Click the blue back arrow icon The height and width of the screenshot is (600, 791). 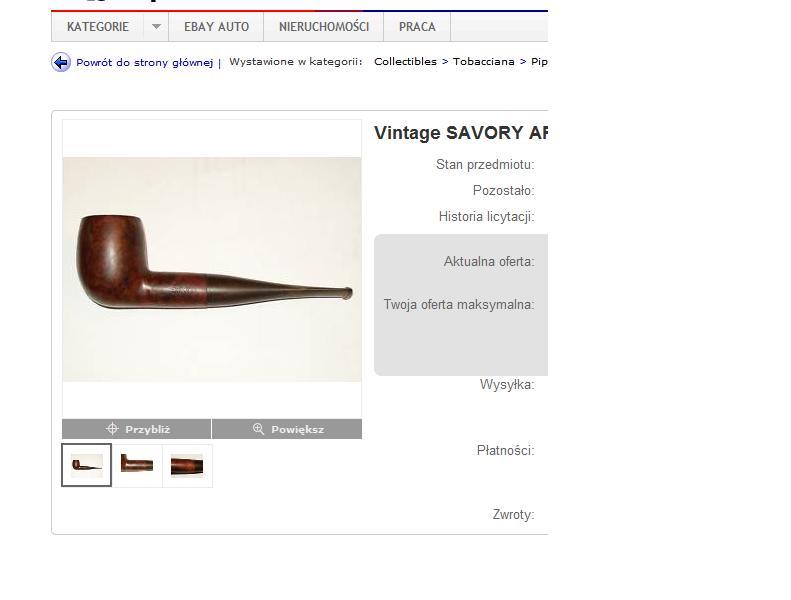(61, 62)
